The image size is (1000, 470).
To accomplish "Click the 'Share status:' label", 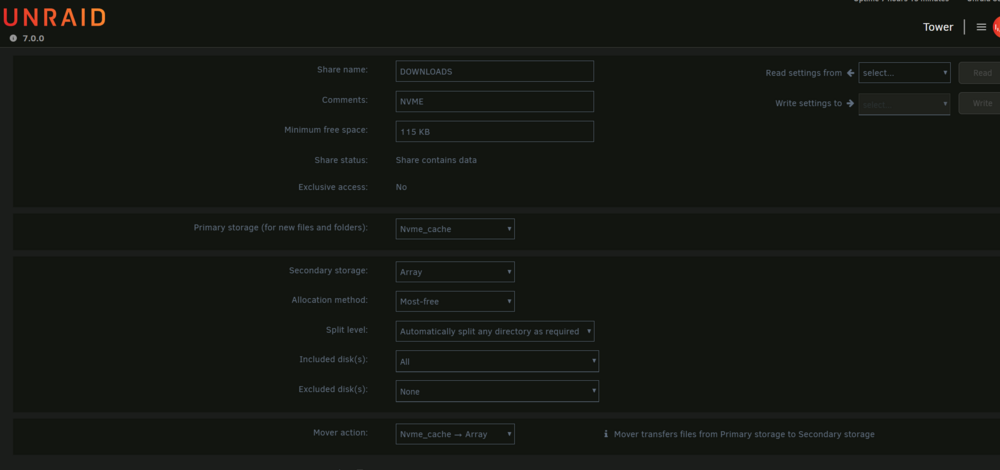I will pyautogui.click(x=341, y=160).
